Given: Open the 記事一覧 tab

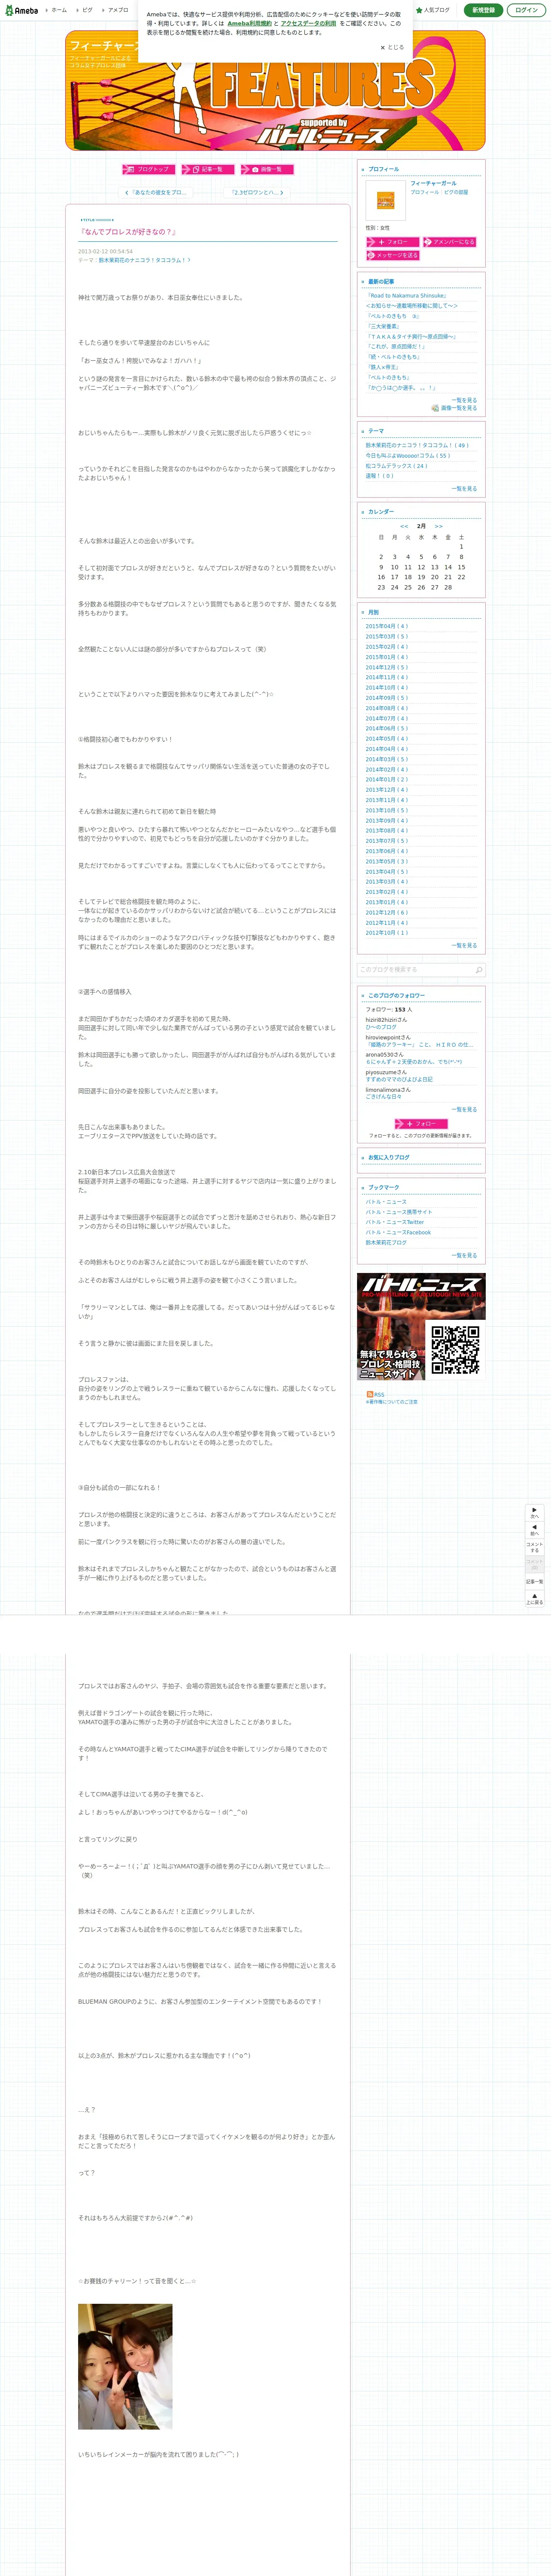Looking at the screenshot, I should tap(208, 169).
